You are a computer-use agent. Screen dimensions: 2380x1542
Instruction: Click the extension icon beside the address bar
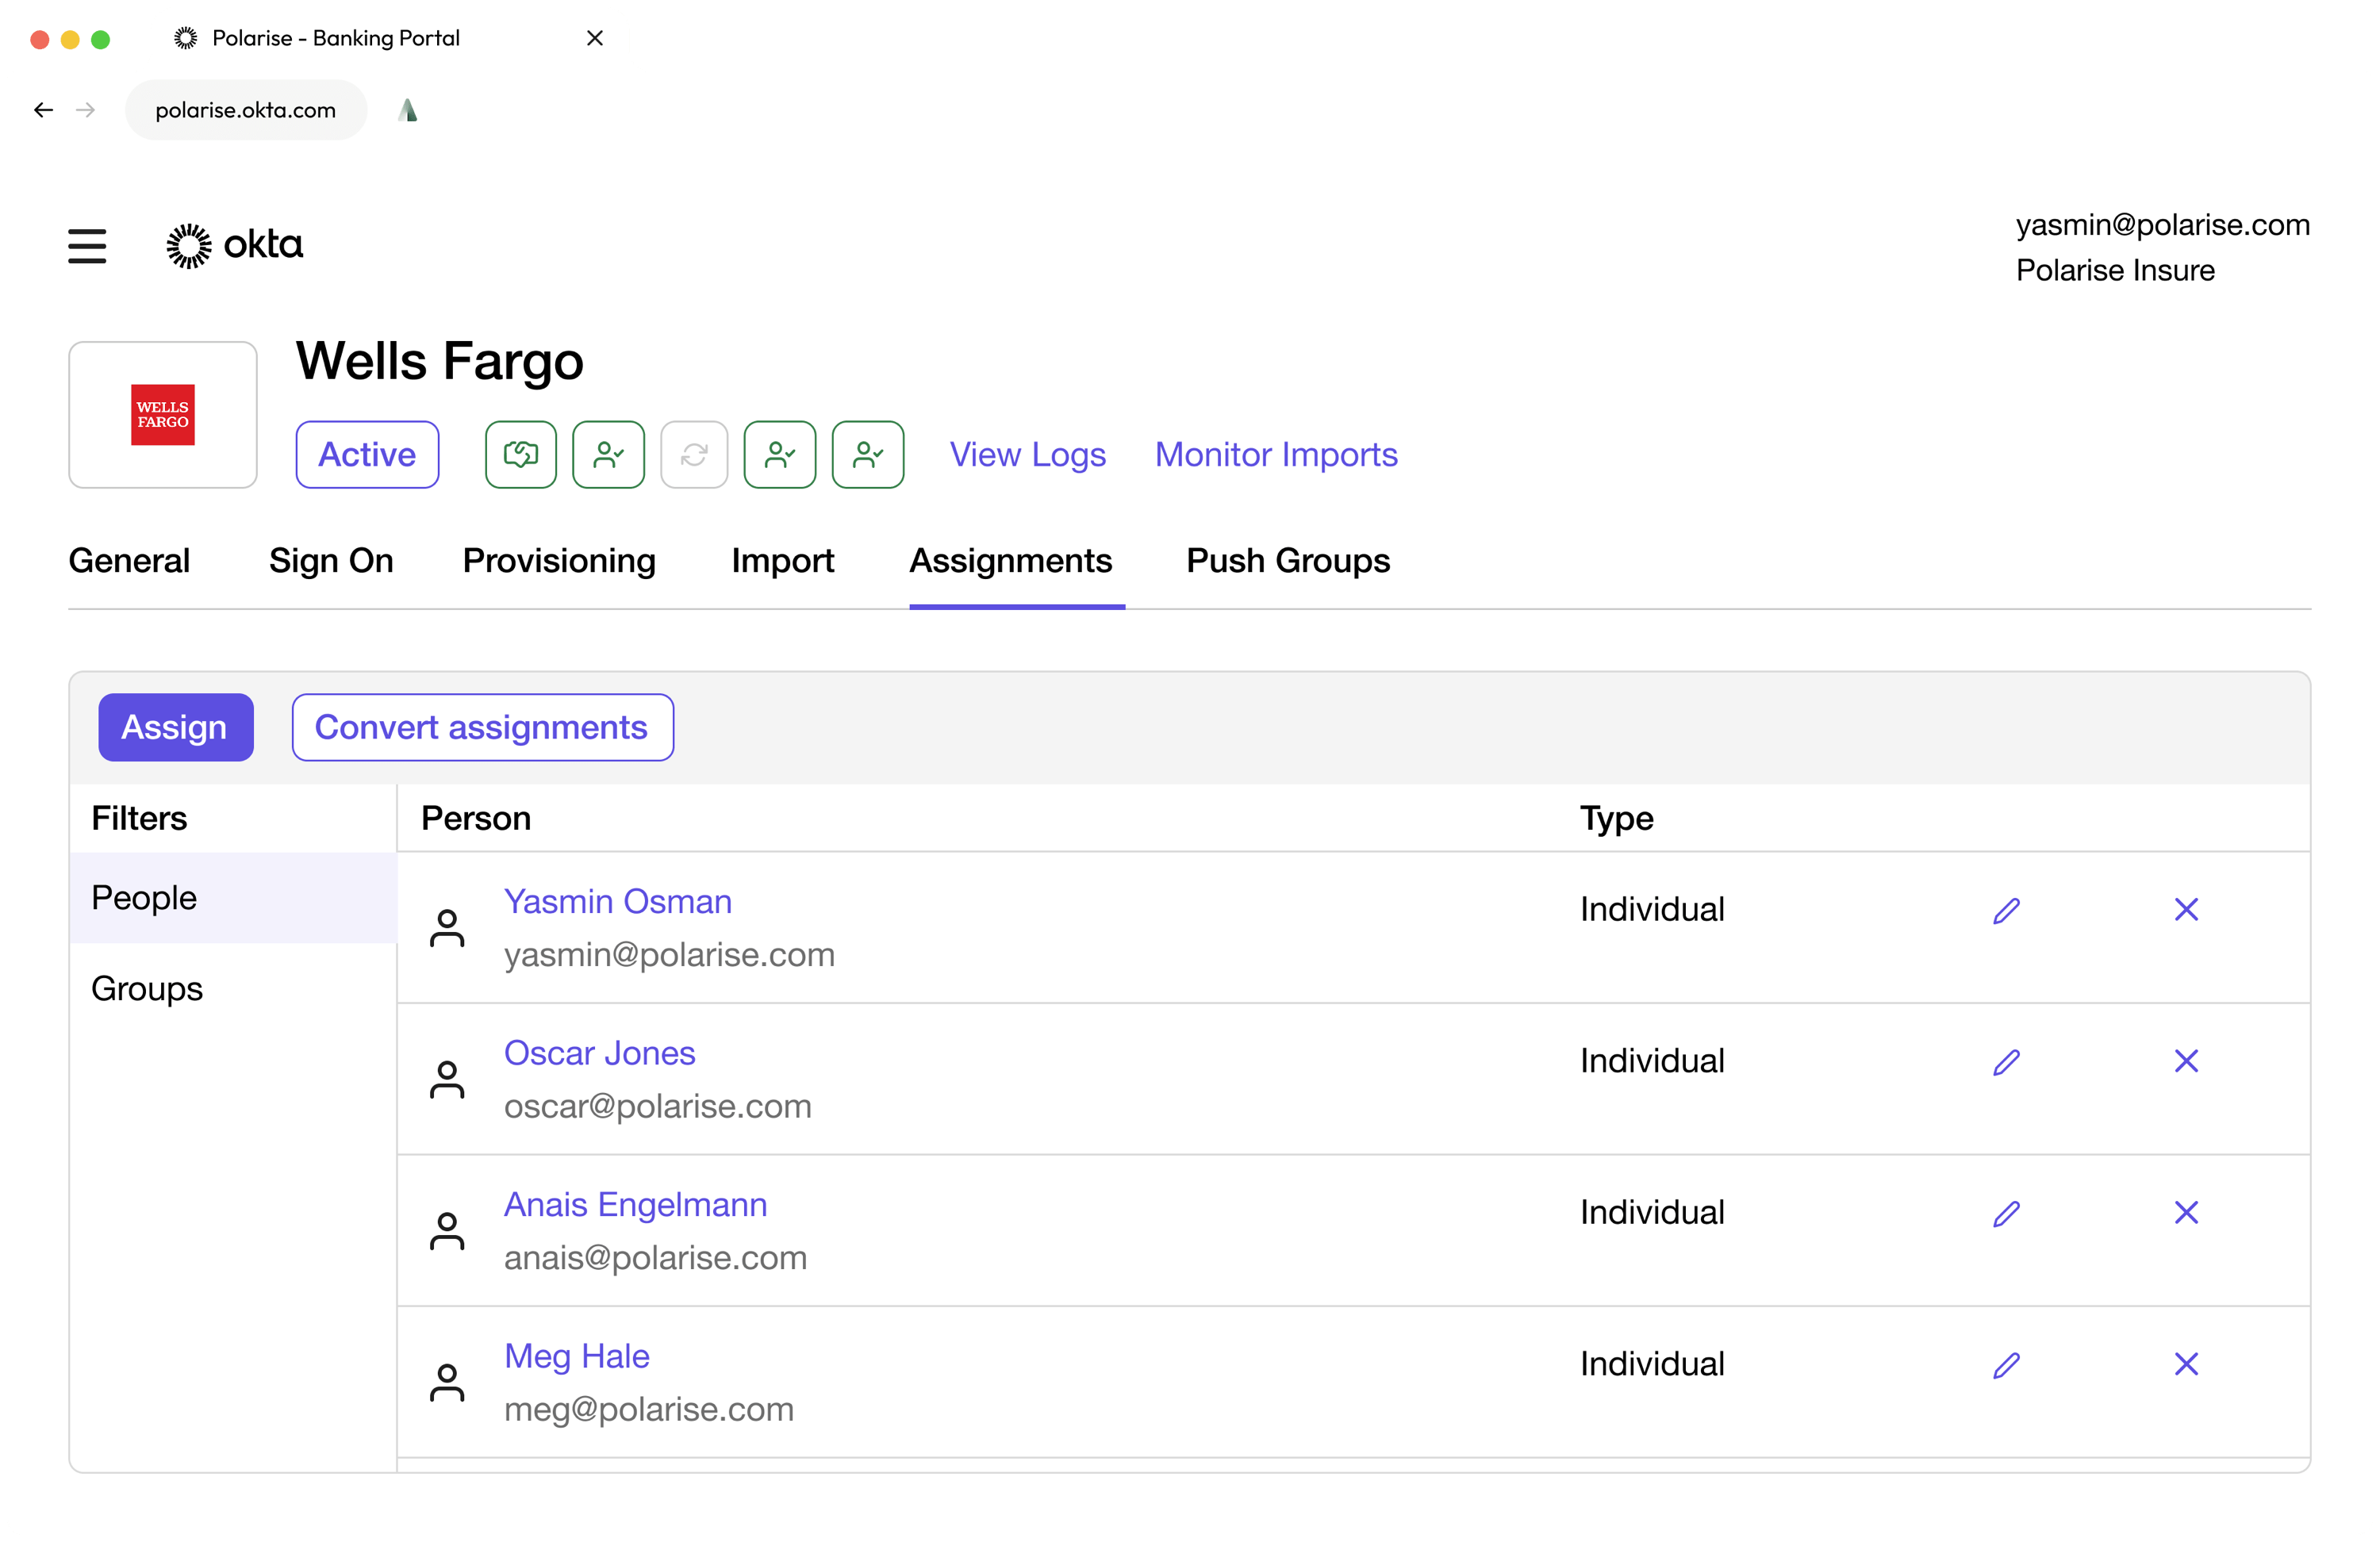pyautogui.click(x=407, y=110)
